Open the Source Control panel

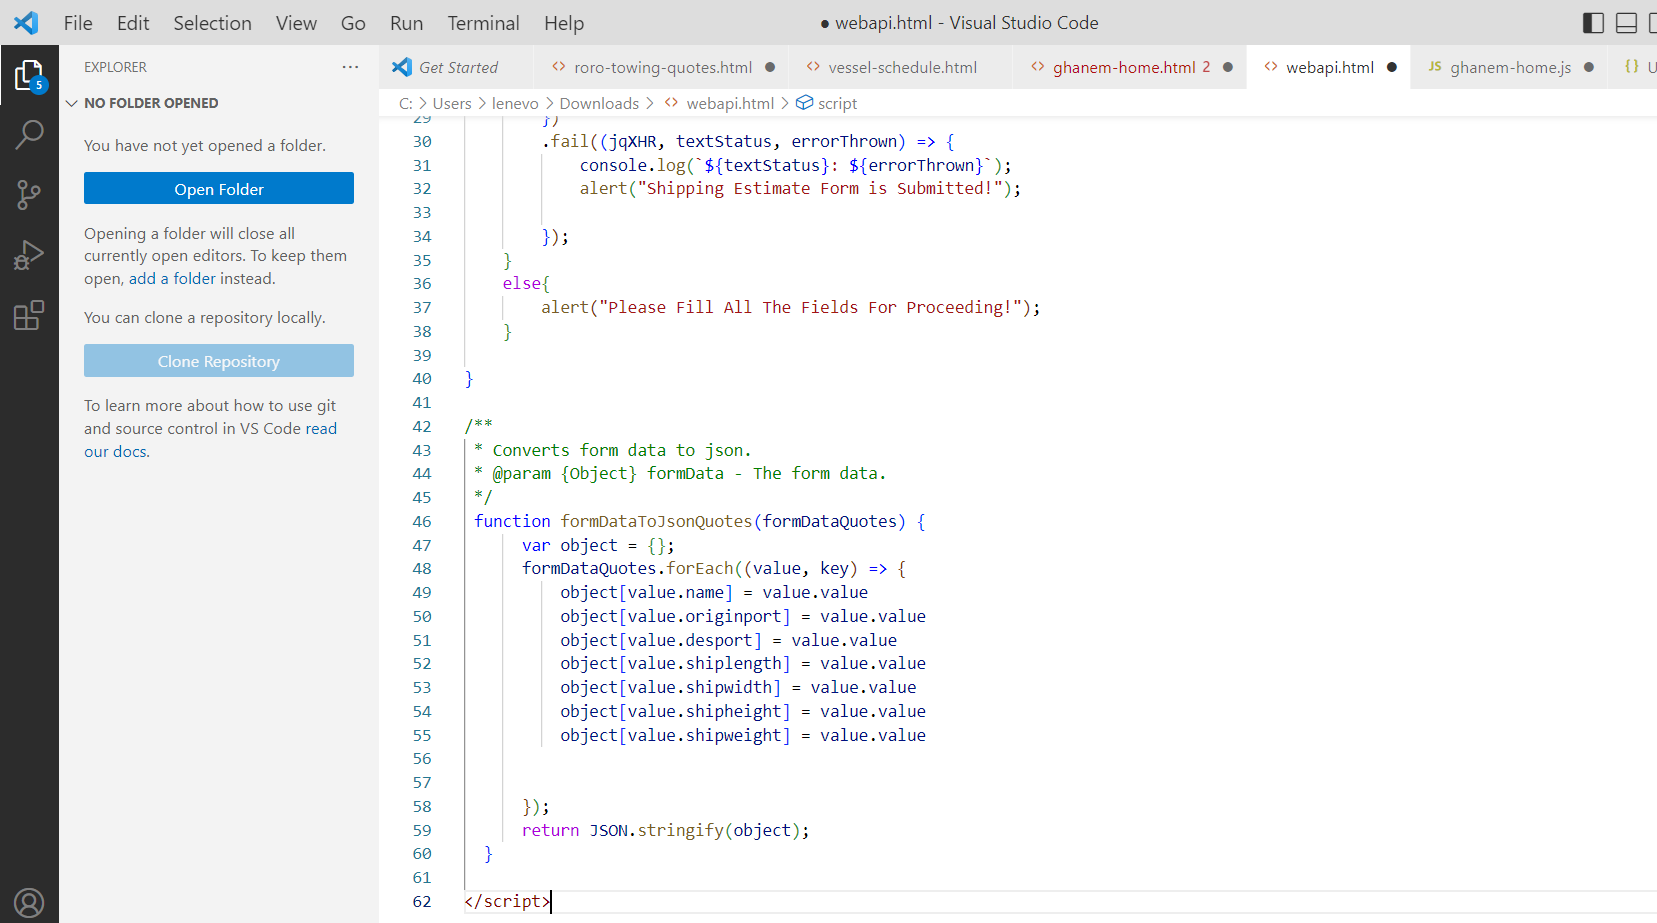tap(30, 194)
